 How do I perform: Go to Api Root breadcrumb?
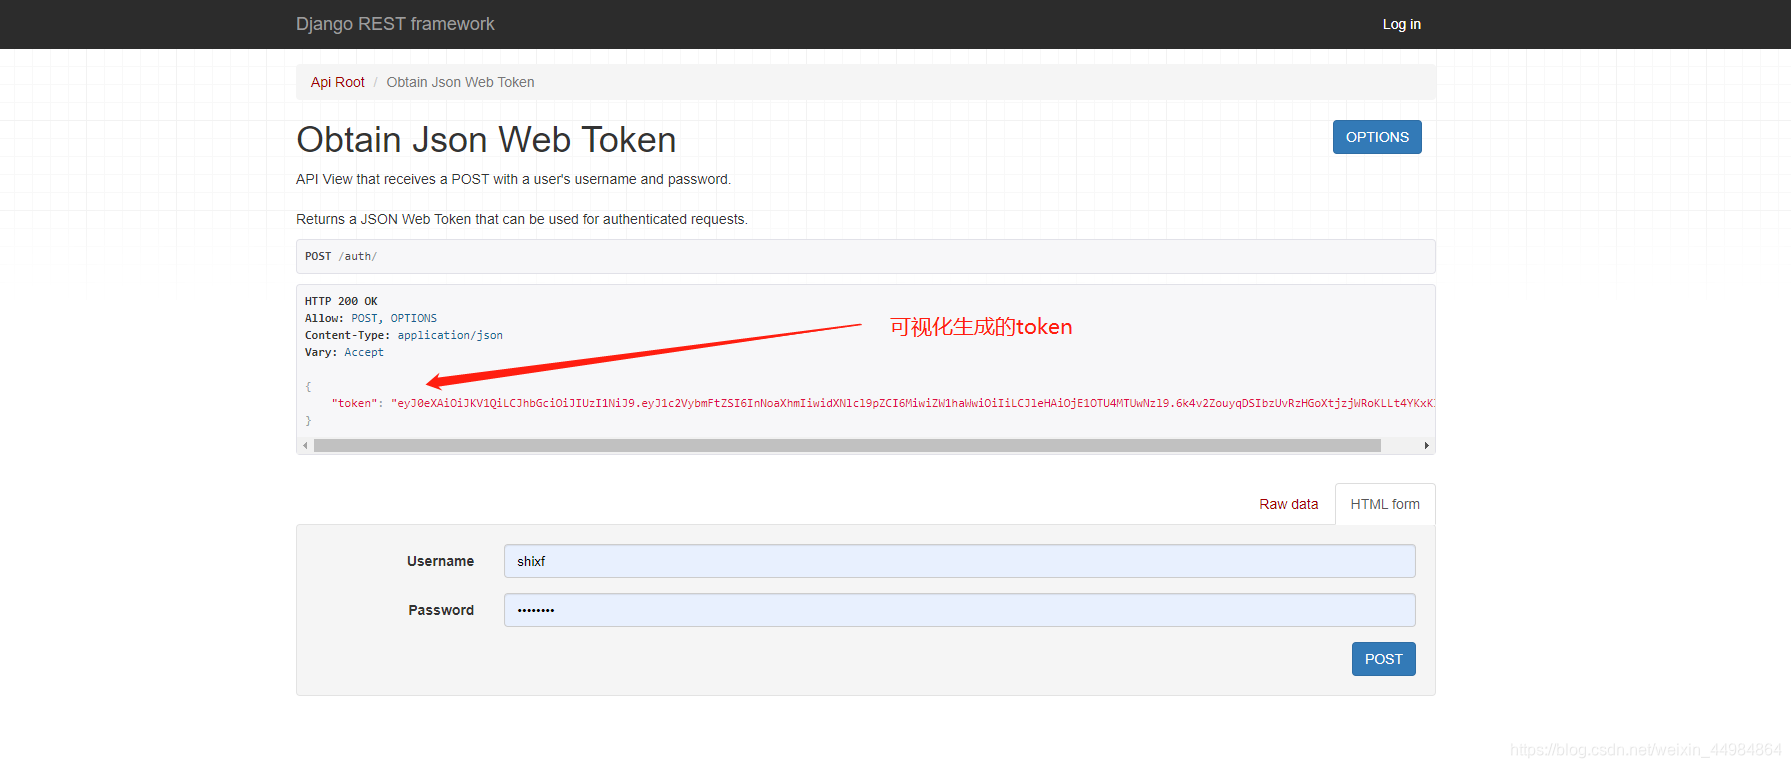pos(337,82)
